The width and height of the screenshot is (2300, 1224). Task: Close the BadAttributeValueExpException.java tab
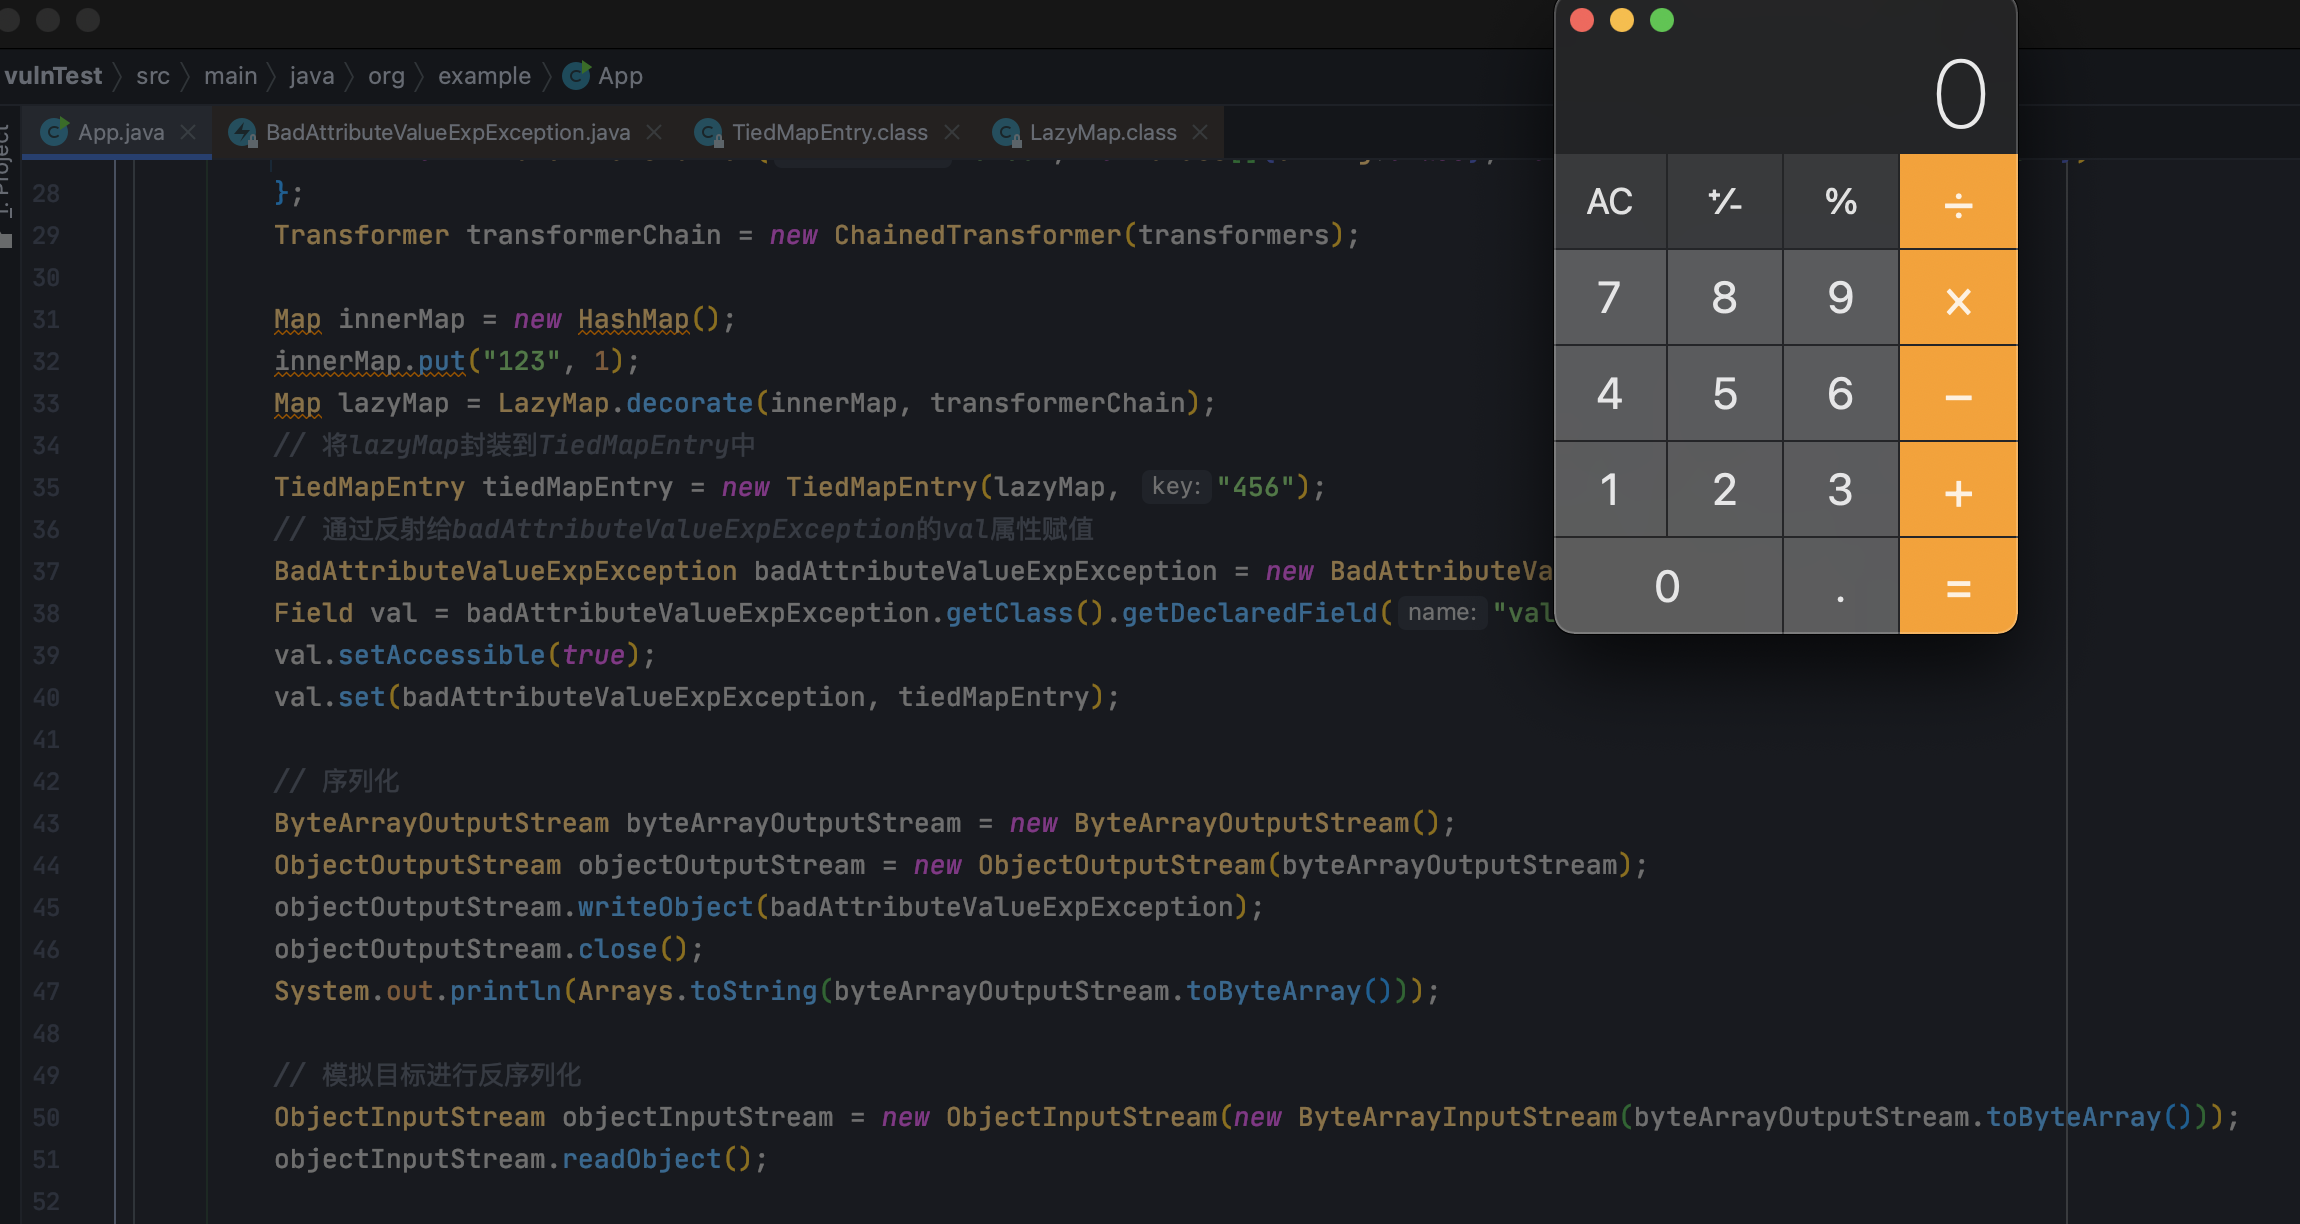click(x=654, y=132)
